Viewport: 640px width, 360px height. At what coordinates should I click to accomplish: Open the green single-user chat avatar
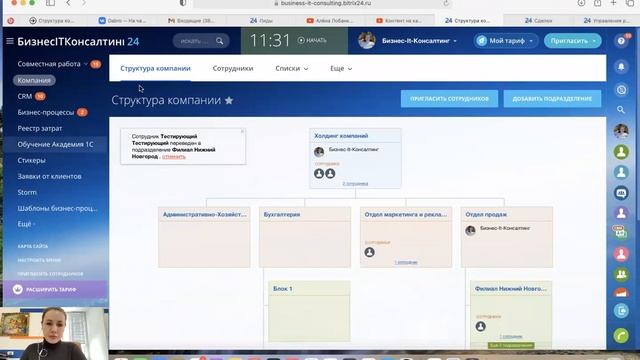coord(621,152)
